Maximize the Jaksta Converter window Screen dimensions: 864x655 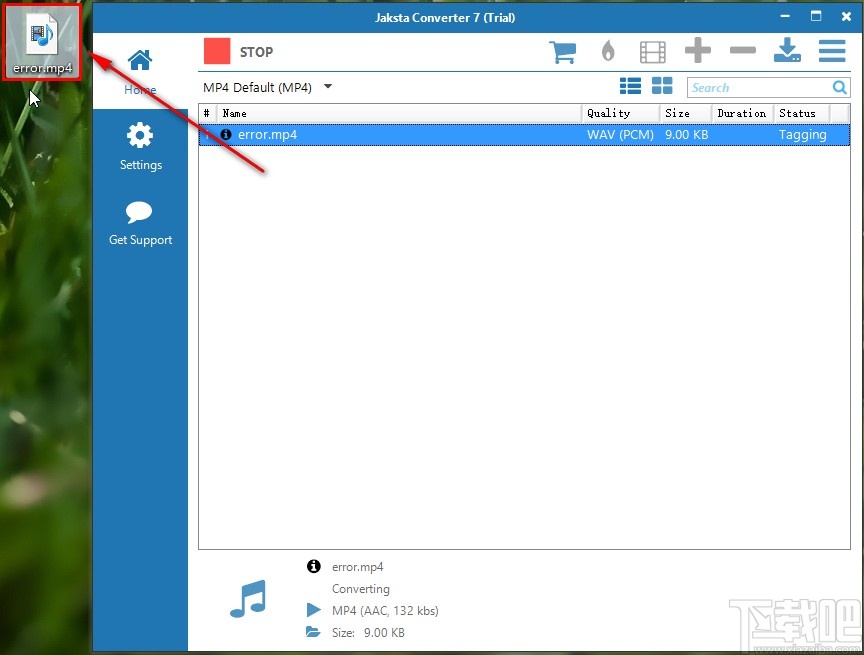816,16
